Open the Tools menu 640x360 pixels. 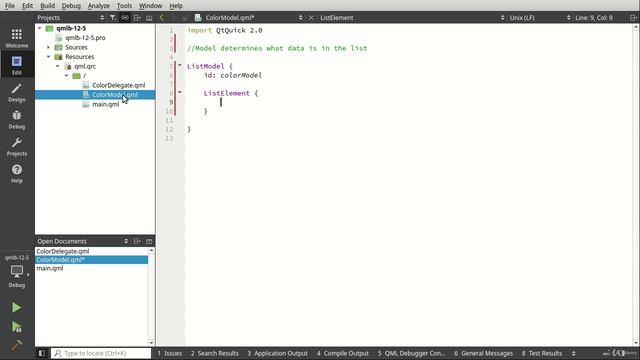tap(124, 6)
